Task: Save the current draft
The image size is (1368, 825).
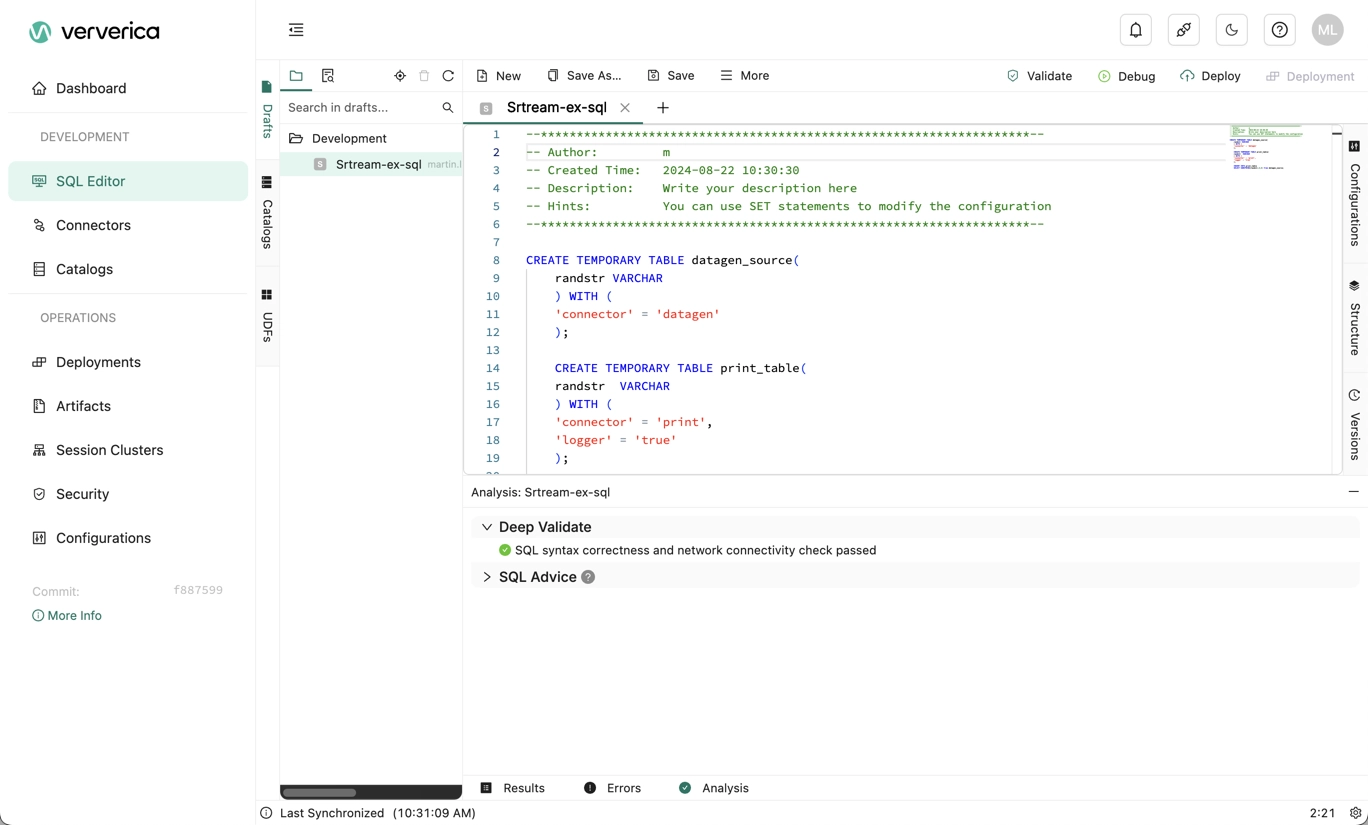Action: 671,76
